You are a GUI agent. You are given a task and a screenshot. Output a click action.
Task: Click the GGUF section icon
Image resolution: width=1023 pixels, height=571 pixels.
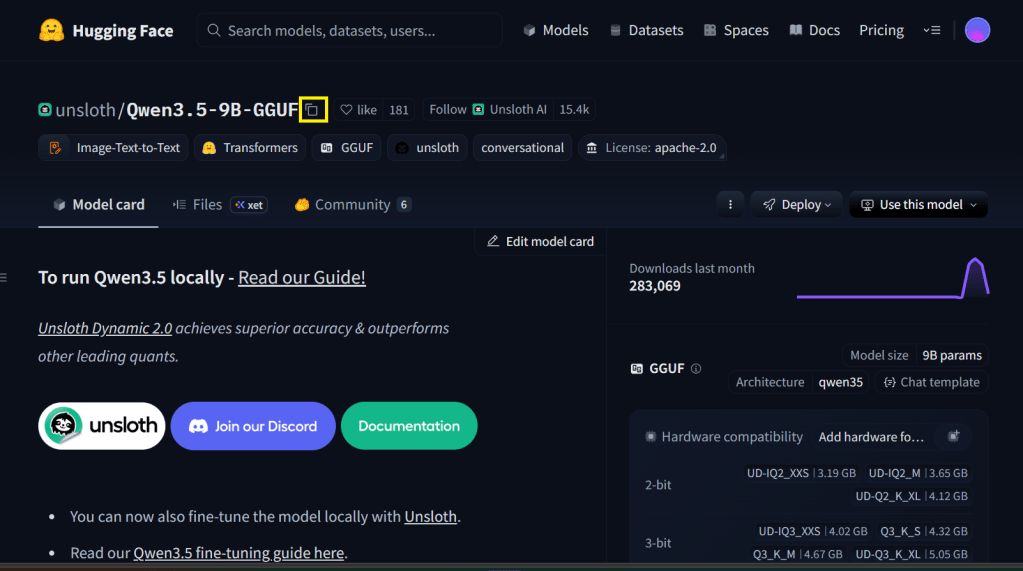[x=637, y=369]
